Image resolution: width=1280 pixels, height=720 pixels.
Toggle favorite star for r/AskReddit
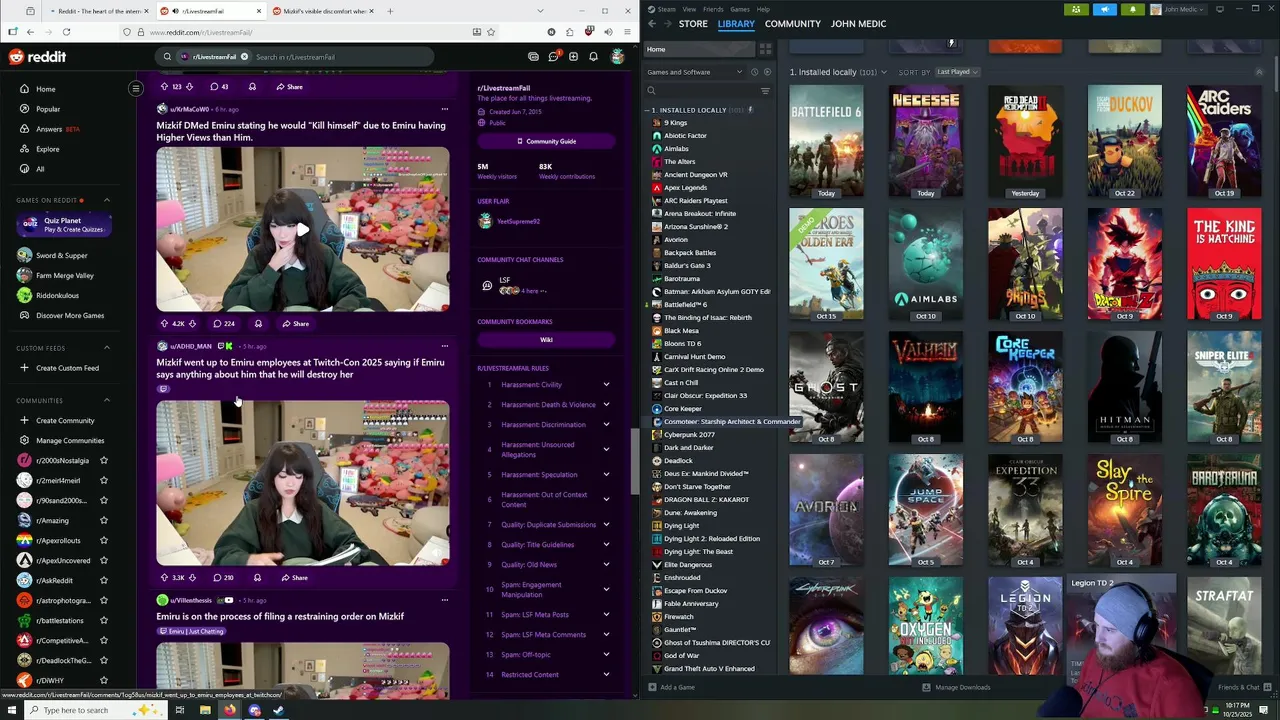click(103, 581)
